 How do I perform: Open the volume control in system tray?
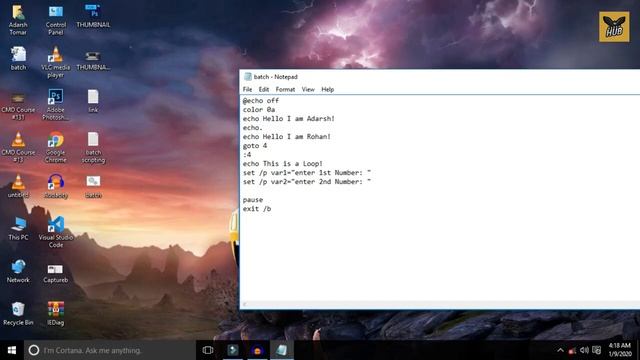(584, 350)
